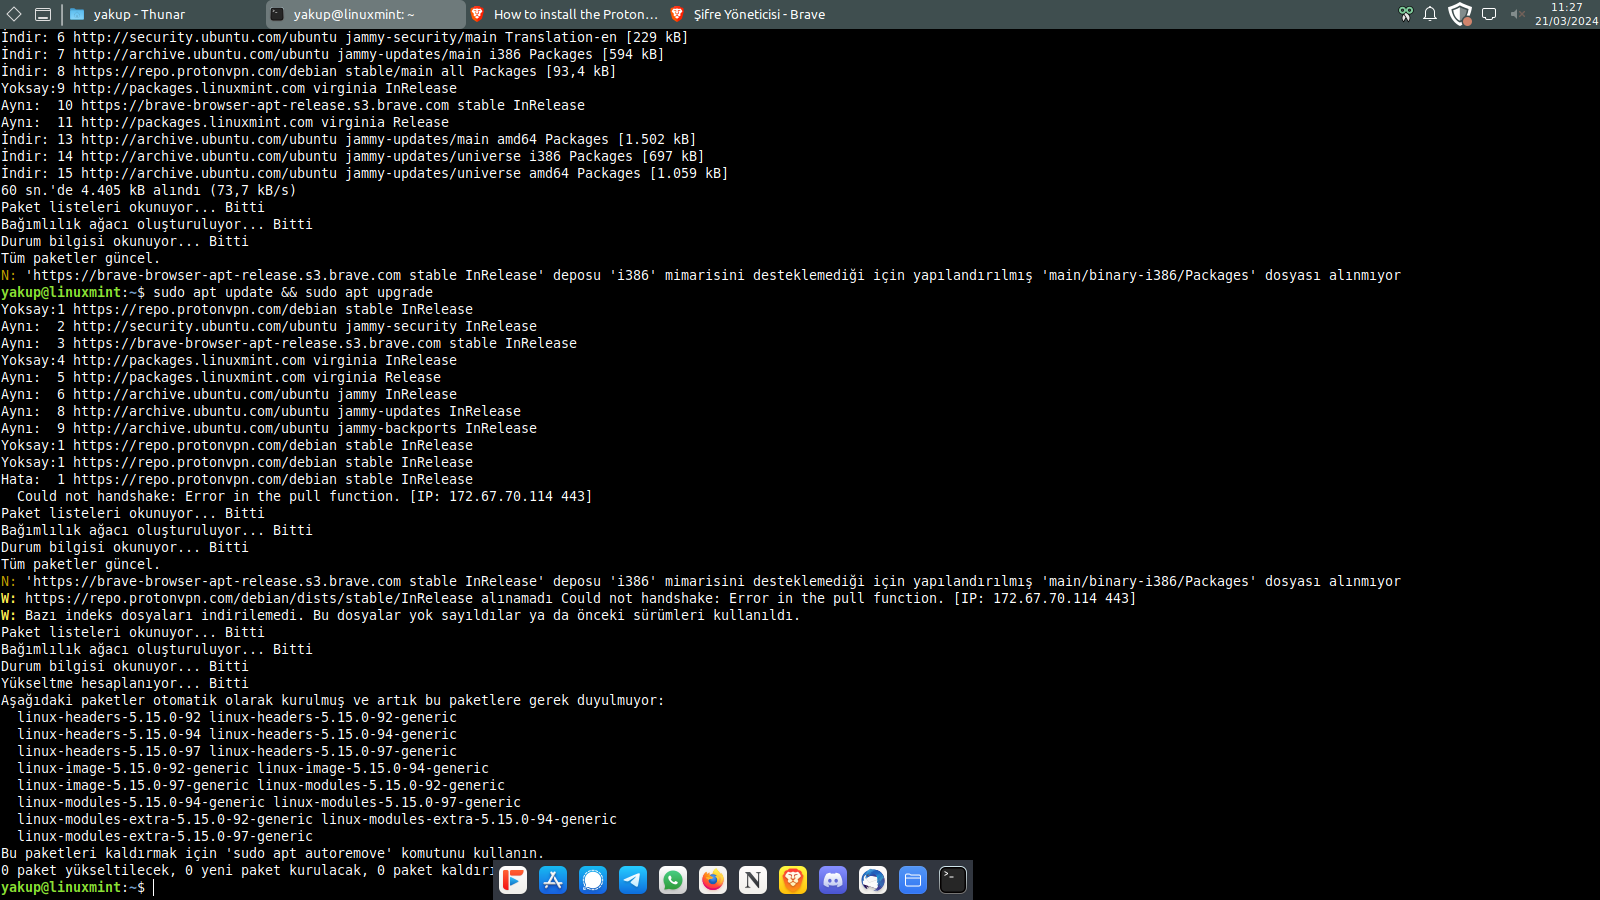This screenshot has width=1600, height=900.
Task: Open Notion from the dock
Action: (753, 880)
